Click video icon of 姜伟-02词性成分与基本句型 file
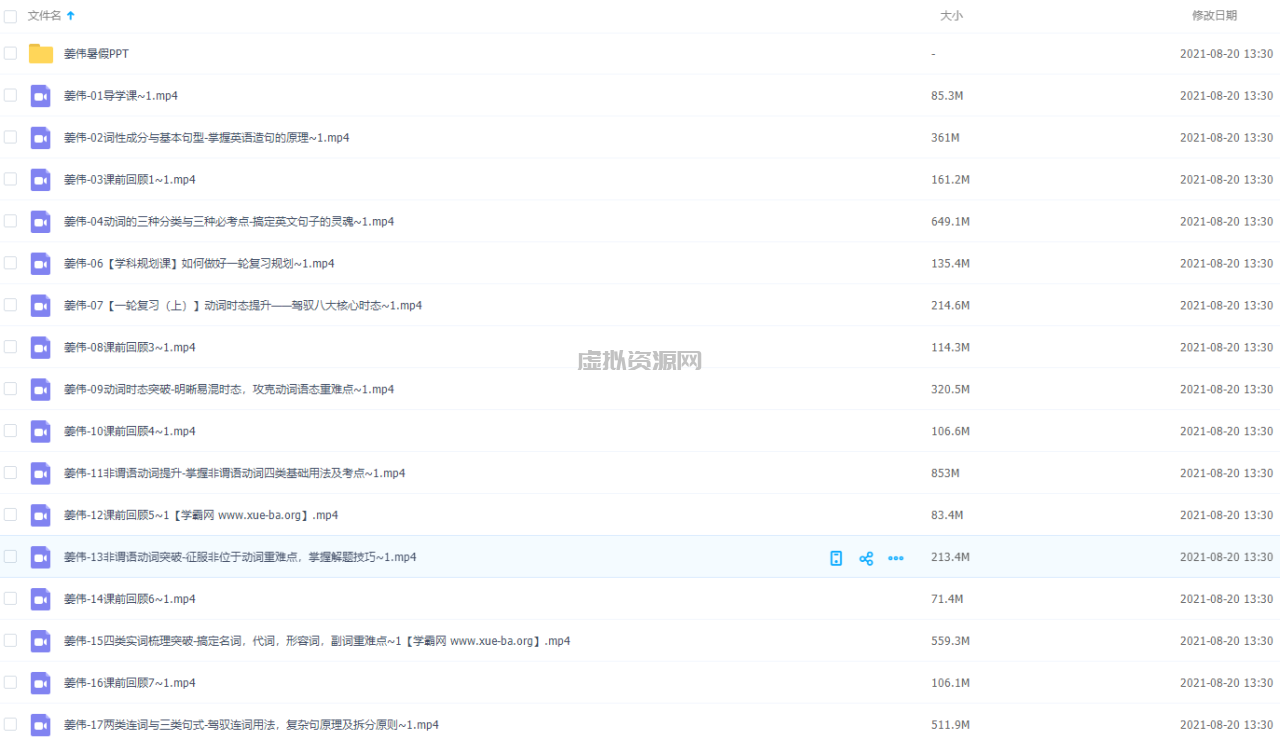Screen dimensions: 1280x740 click(40, 138)
